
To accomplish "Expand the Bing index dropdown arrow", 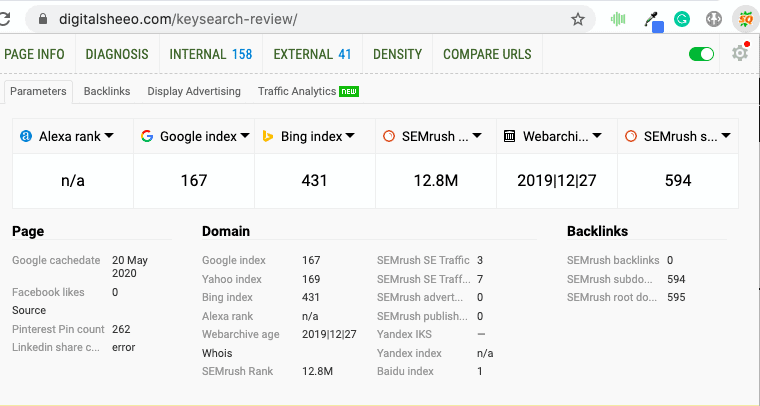I will point(350,136).
